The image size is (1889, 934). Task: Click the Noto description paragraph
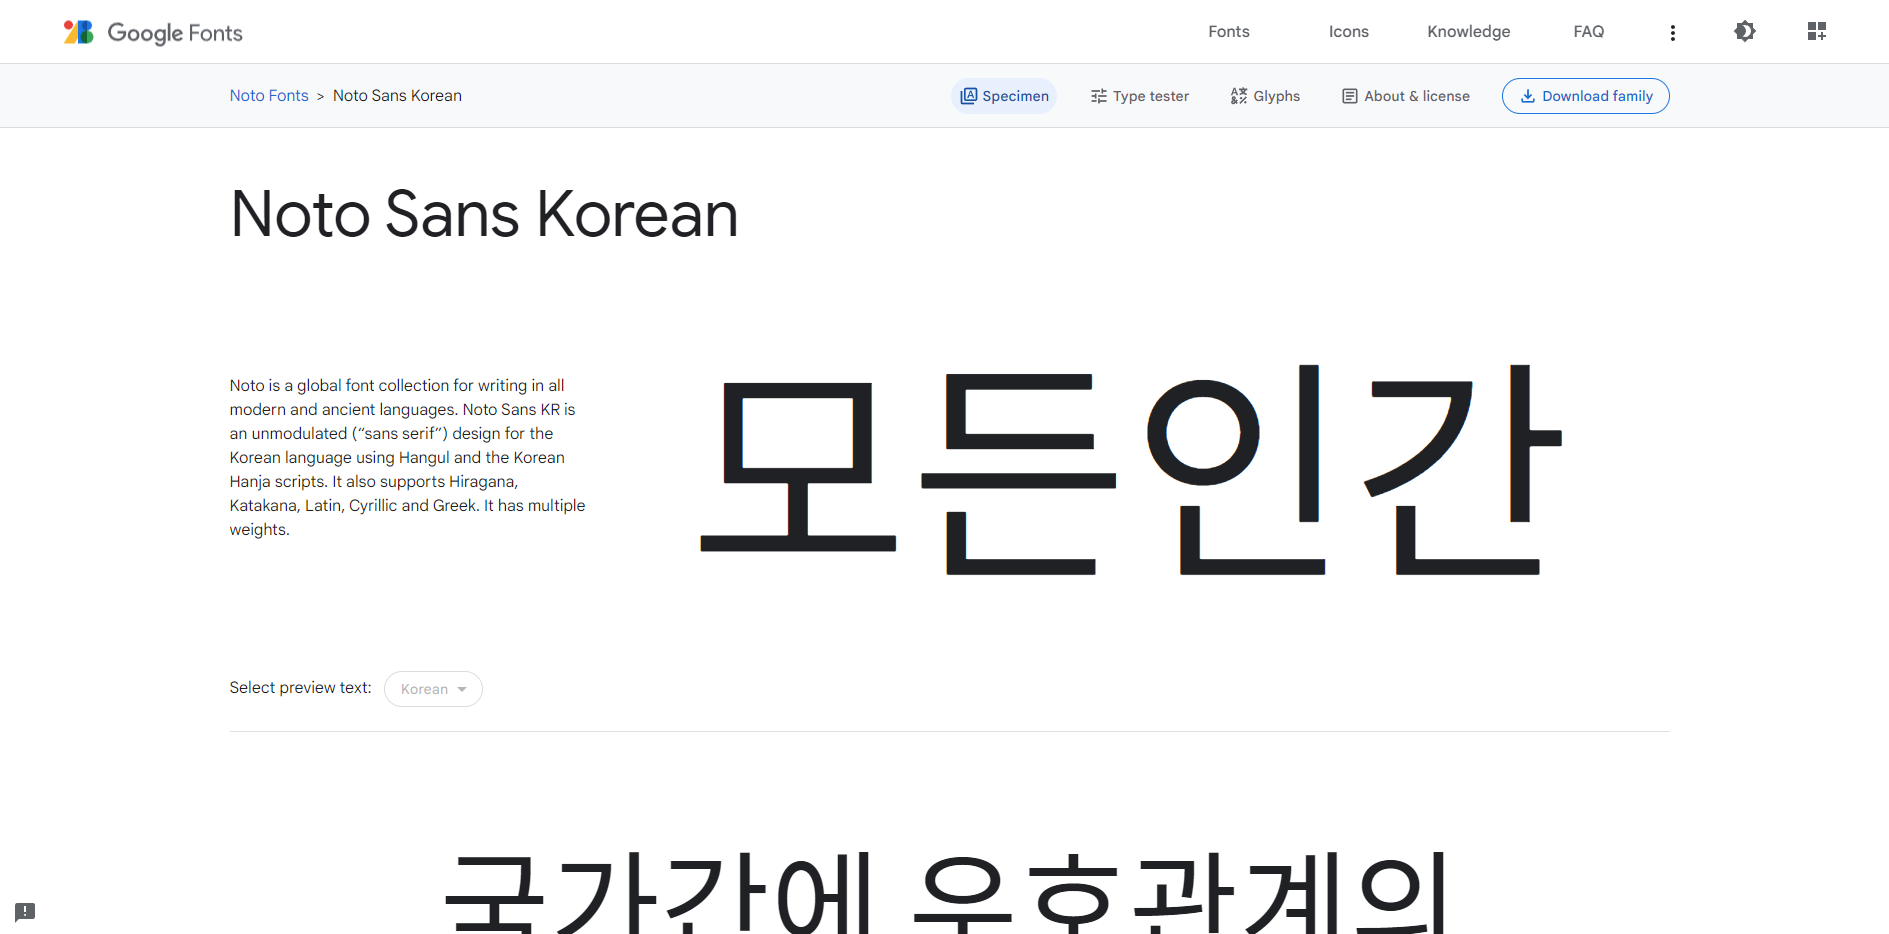pos(407,457)
